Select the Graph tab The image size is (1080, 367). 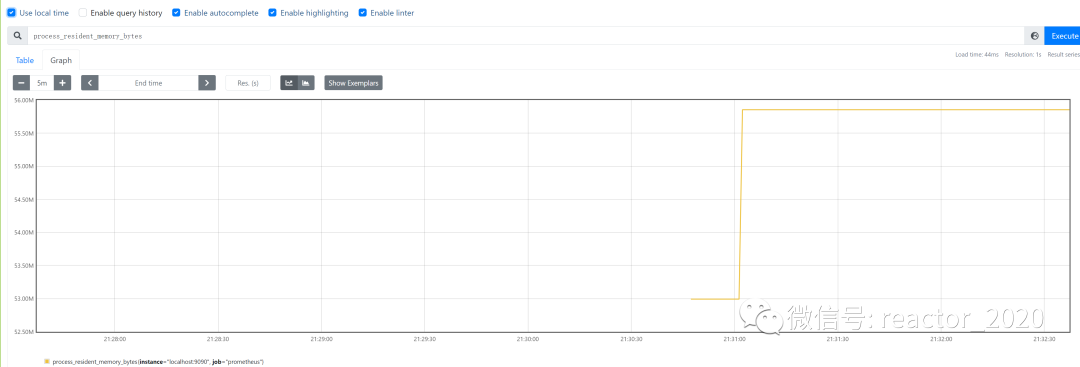click(x=61, y=60)
